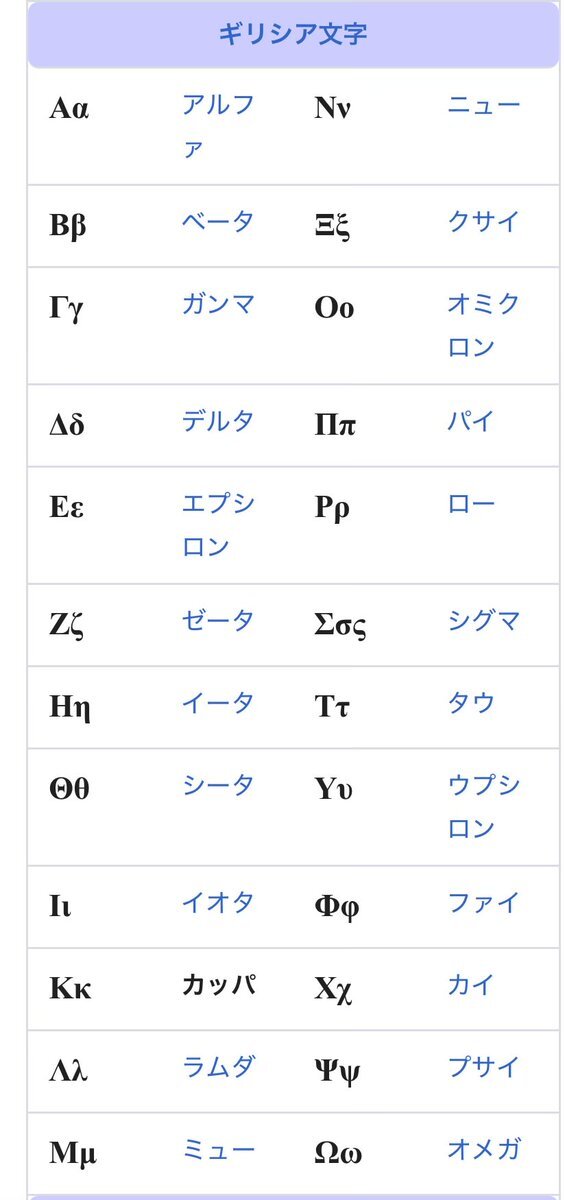Open the イオタ link
This screenshot has width=565, height=1200.
(x=218, y=903)
